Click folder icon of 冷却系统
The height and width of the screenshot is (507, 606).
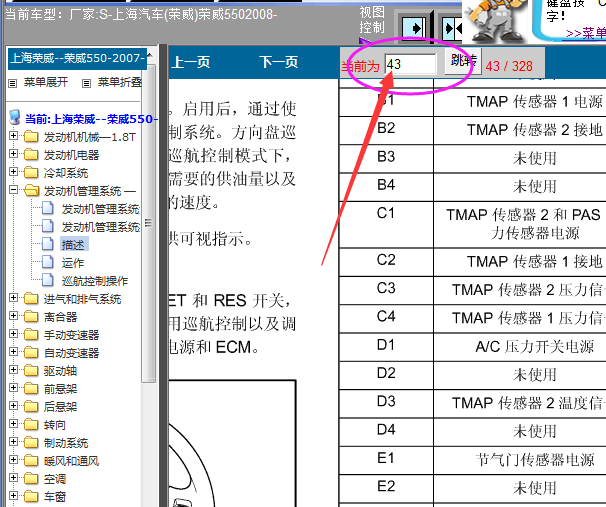click(x=31, y=172)
